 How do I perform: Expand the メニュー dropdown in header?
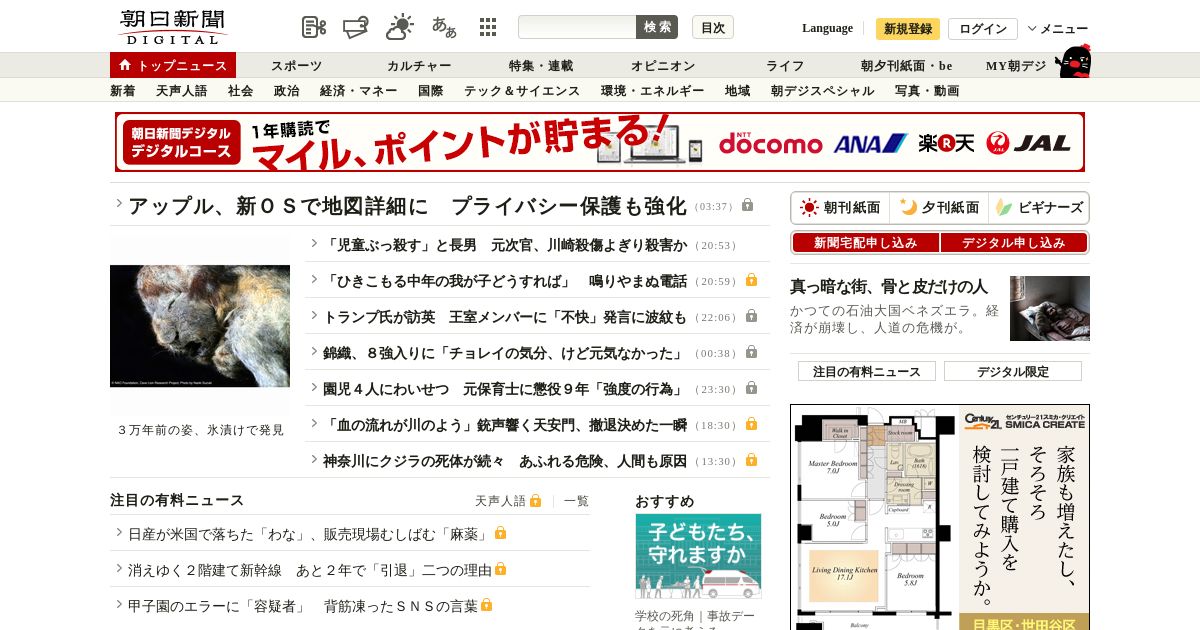click(1058, 29)
